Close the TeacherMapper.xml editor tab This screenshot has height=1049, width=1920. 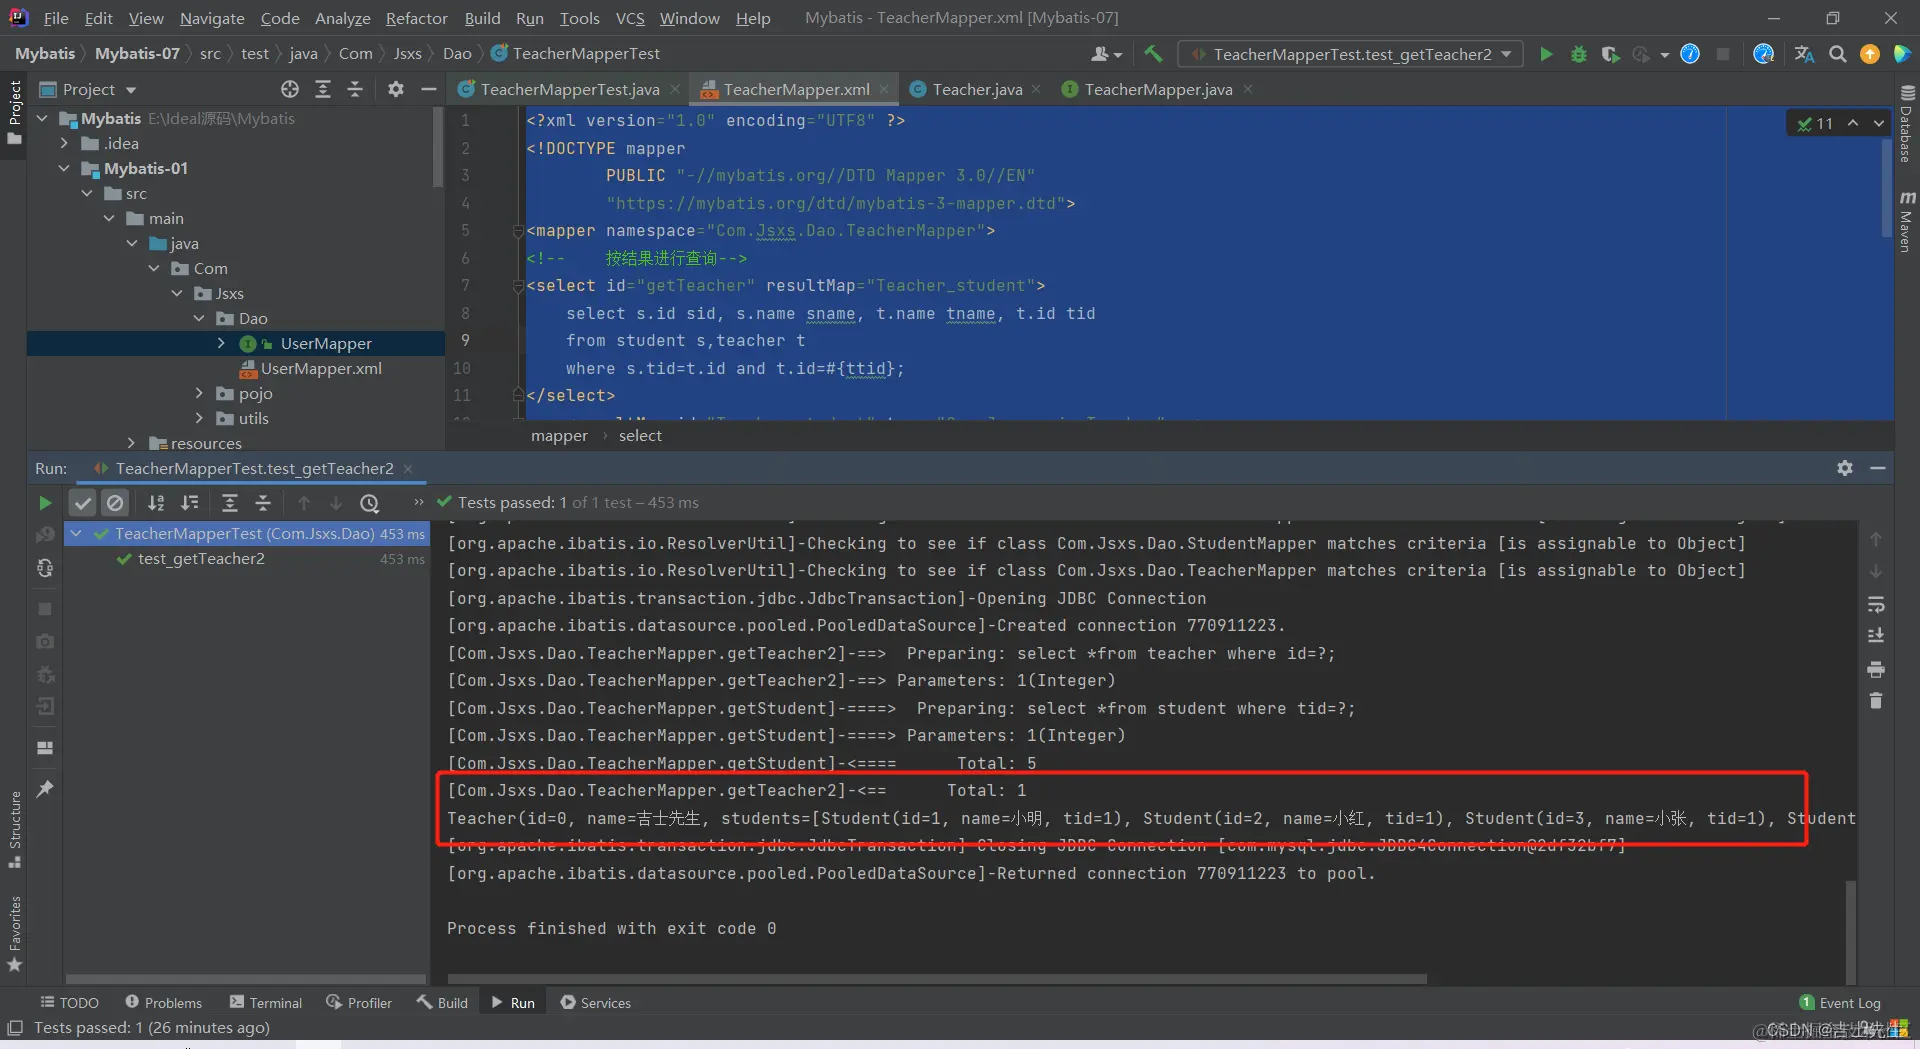click(885, 89)
